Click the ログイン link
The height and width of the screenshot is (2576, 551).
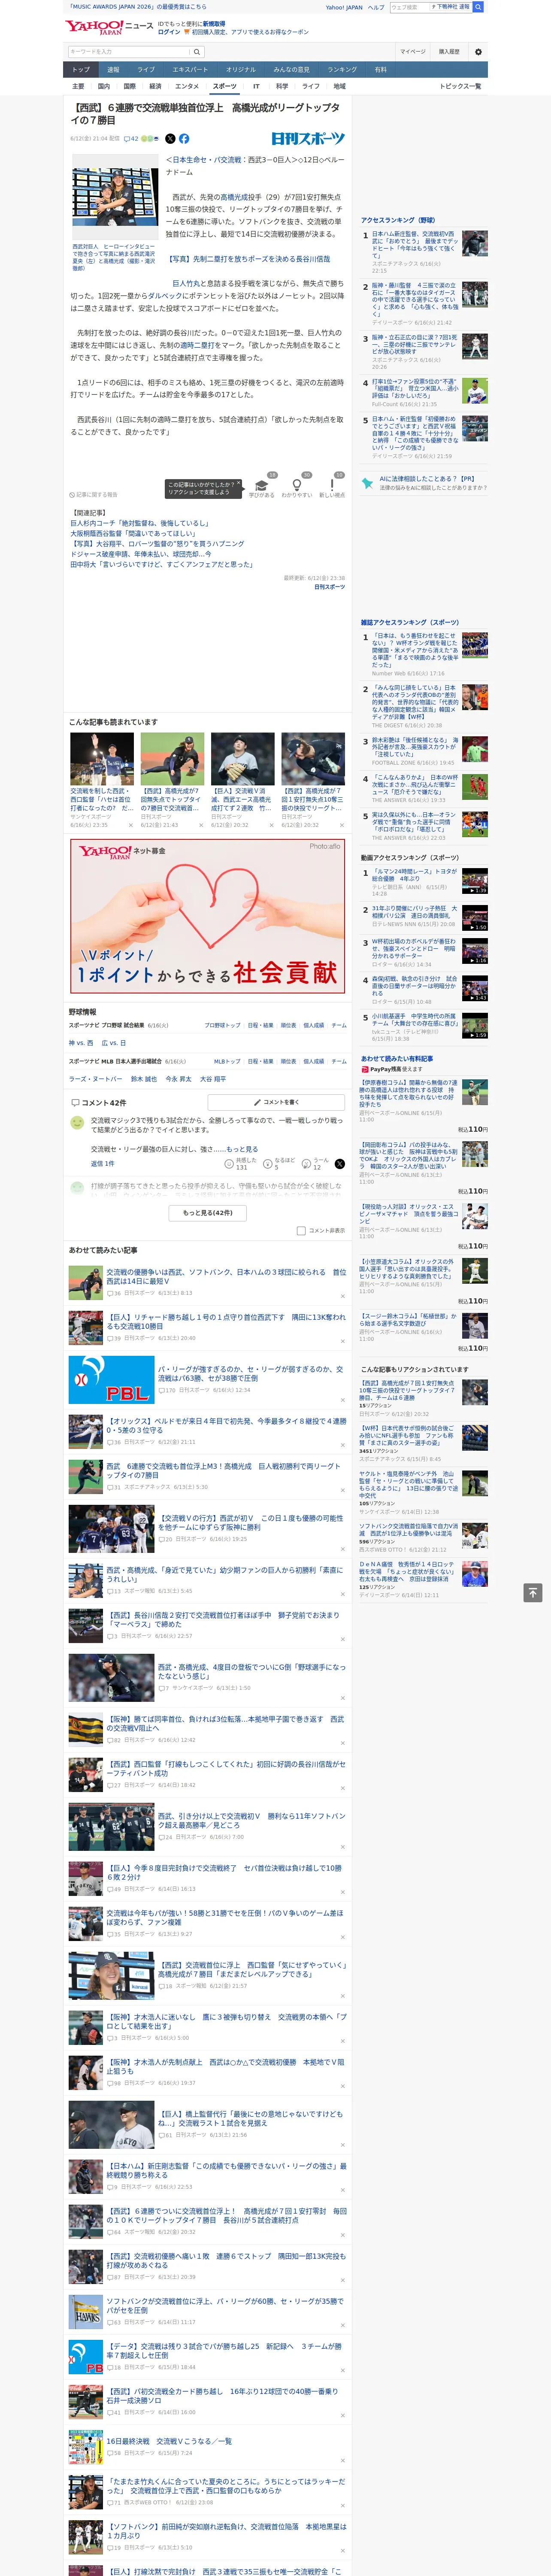pyautogui.click(x=169, y=32)
